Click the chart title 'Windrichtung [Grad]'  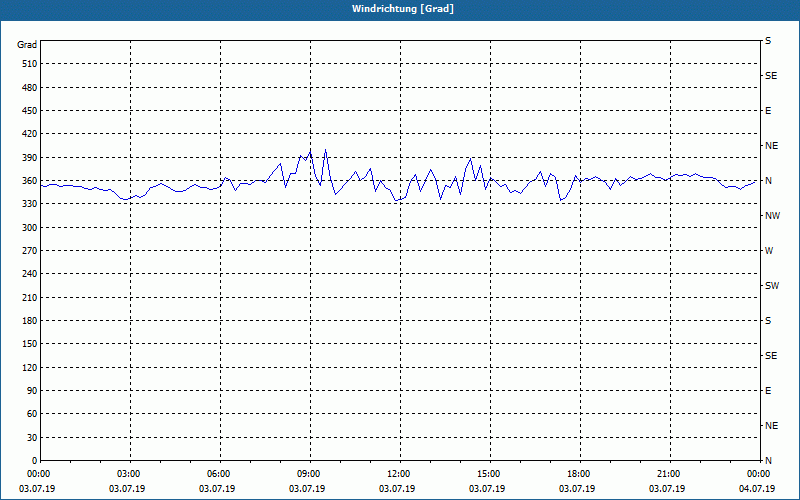coord(403,9)
